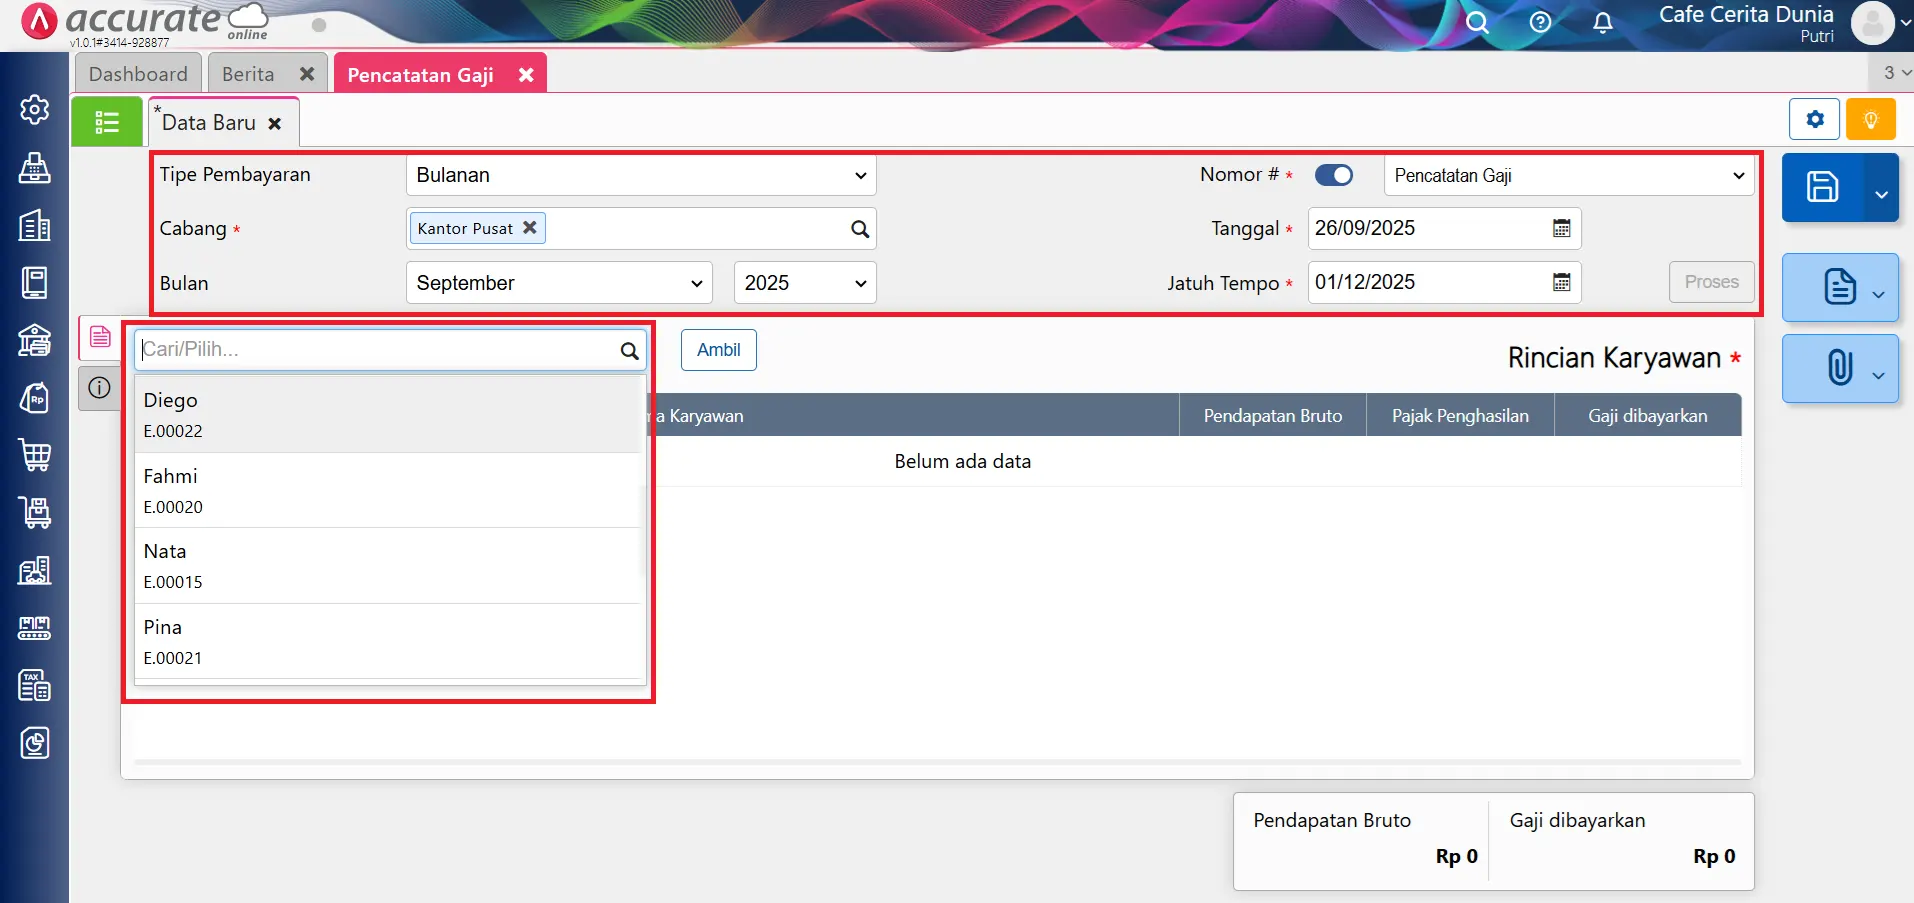This screenshot has width=1914, height=903.
Task: Toggle the Nomor # automatic numbering switch
Action: [x=1333, y=175]
